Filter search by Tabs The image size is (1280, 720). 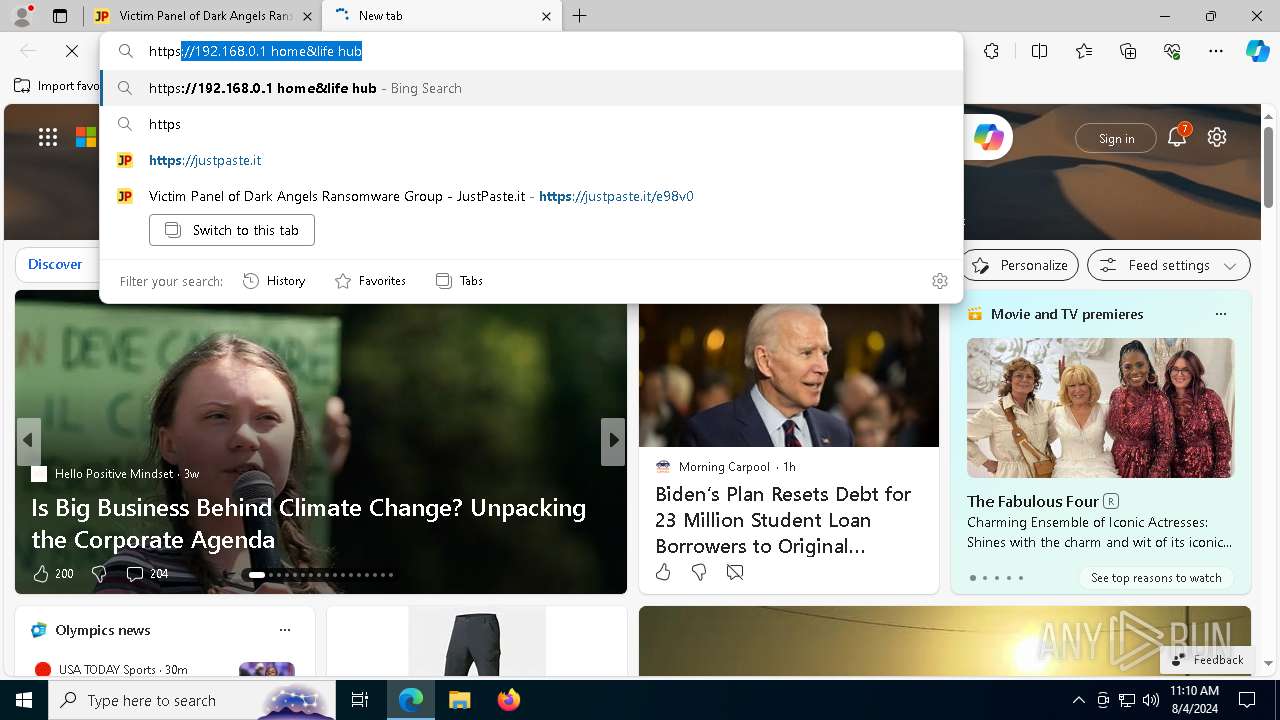coord(459,281)
